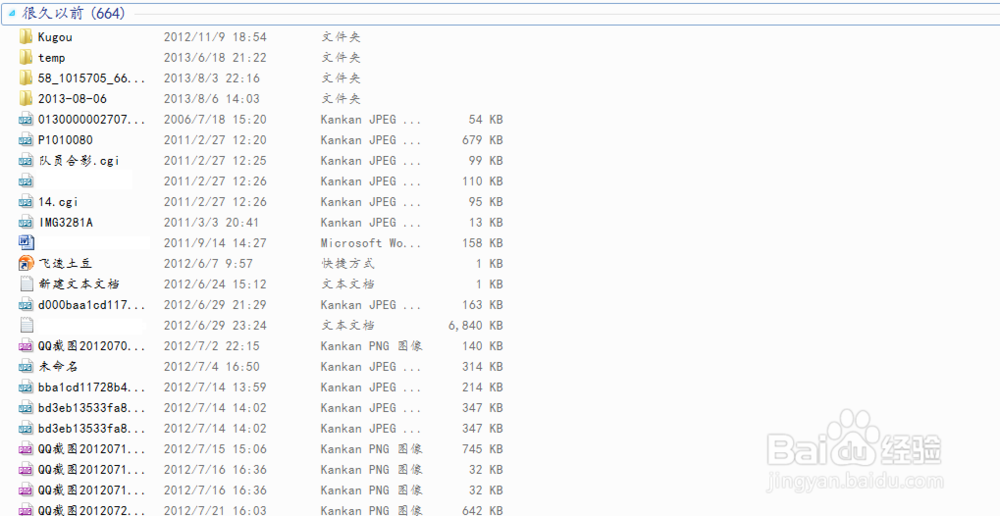Viewport: 1000px width, 516px height.
Task: Click the 13 KB size value
Action: point(485,222)
